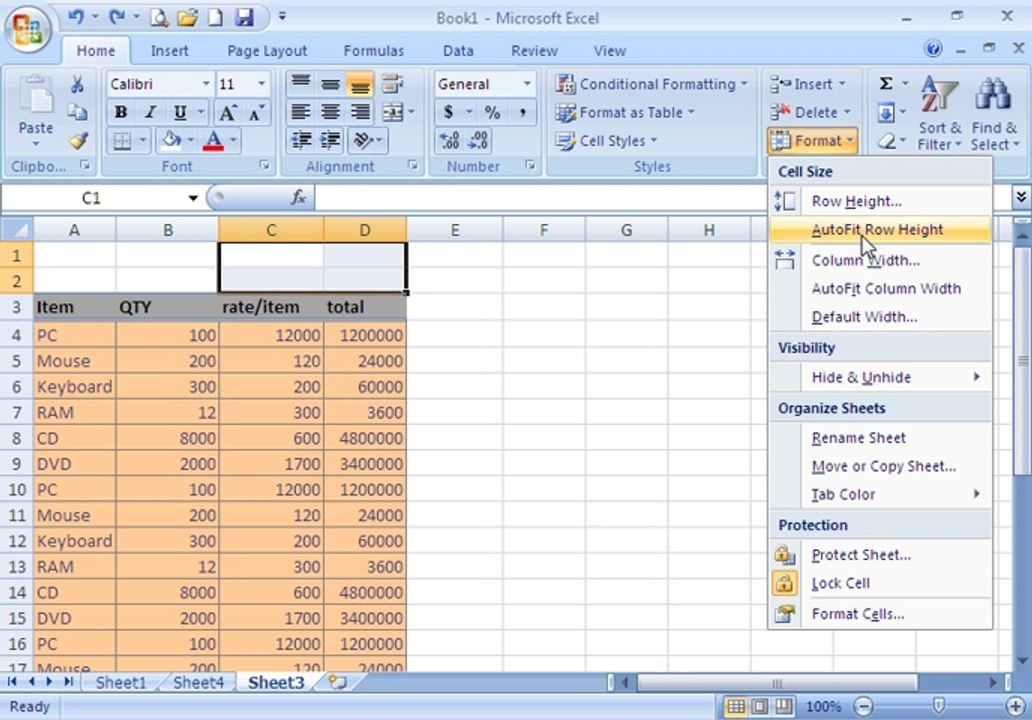This screenshot has height=720, width=1032.
Task: Click the Insert Function fx icon
Action: [298, 197]
